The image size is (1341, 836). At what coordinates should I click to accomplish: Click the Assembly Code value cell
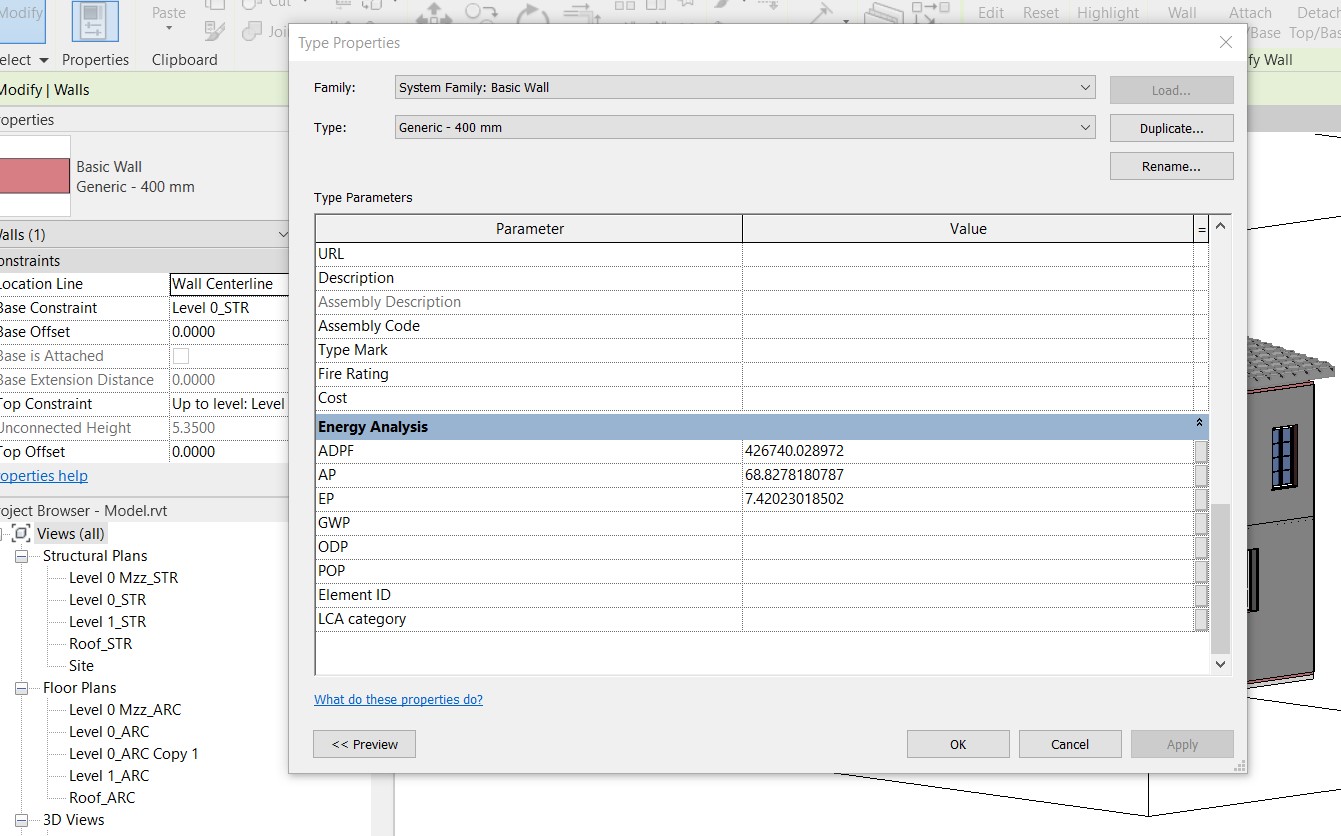coord(968,326)
